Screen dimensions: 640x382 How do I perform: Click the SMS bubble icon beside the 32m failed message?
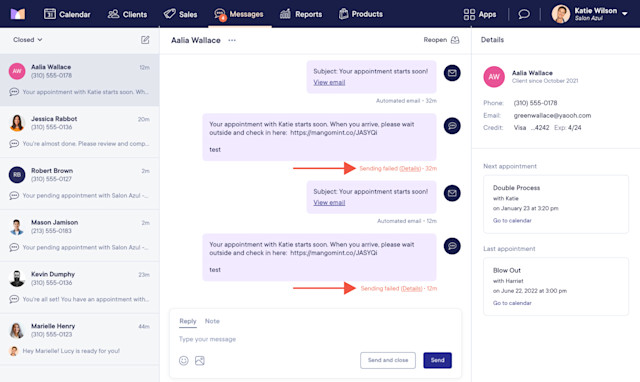click(x=452, y=126)
